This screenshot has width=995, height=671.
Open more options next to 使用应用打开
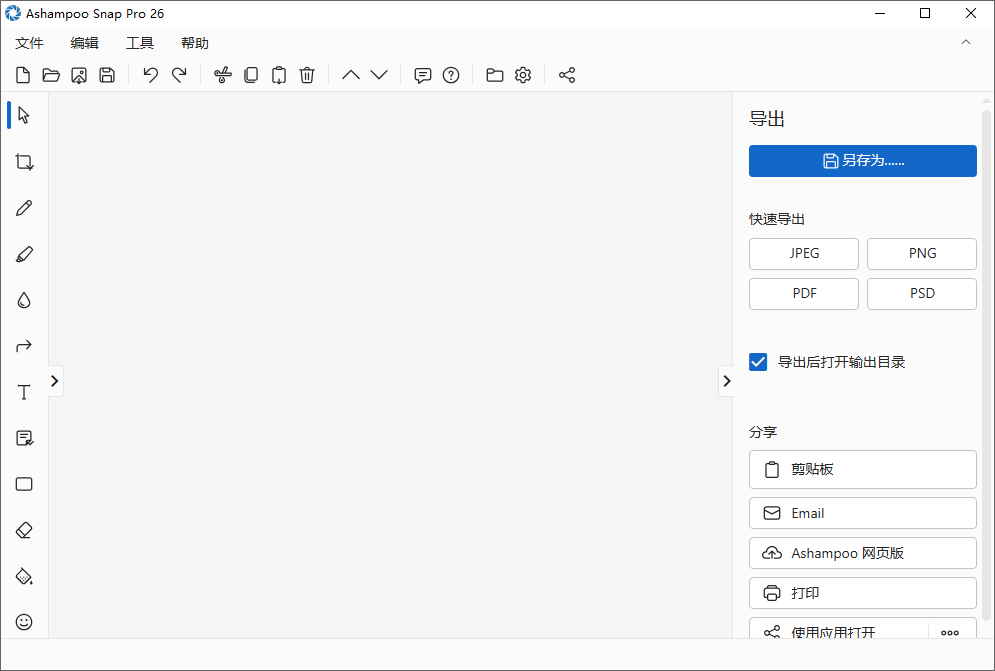(x=950, y=632)
